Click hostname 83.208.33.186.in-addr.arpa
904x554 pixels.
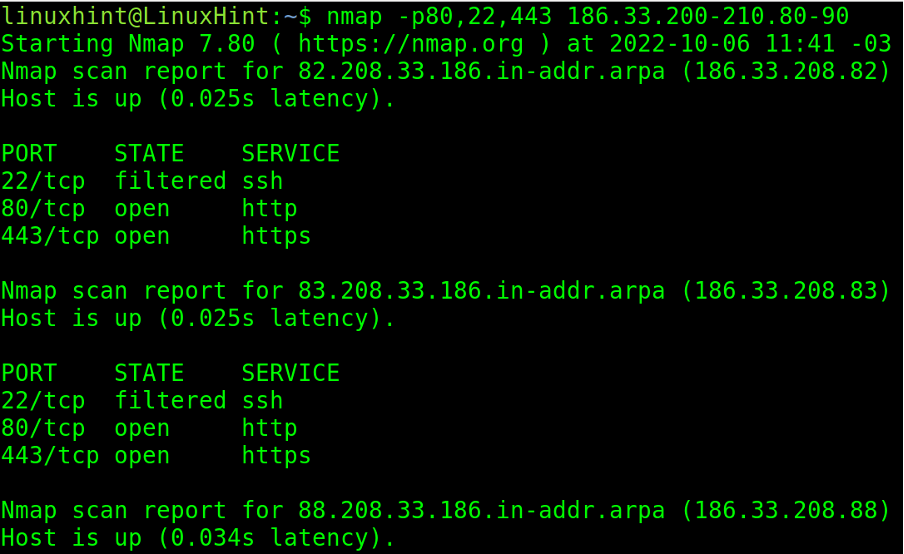481,292
